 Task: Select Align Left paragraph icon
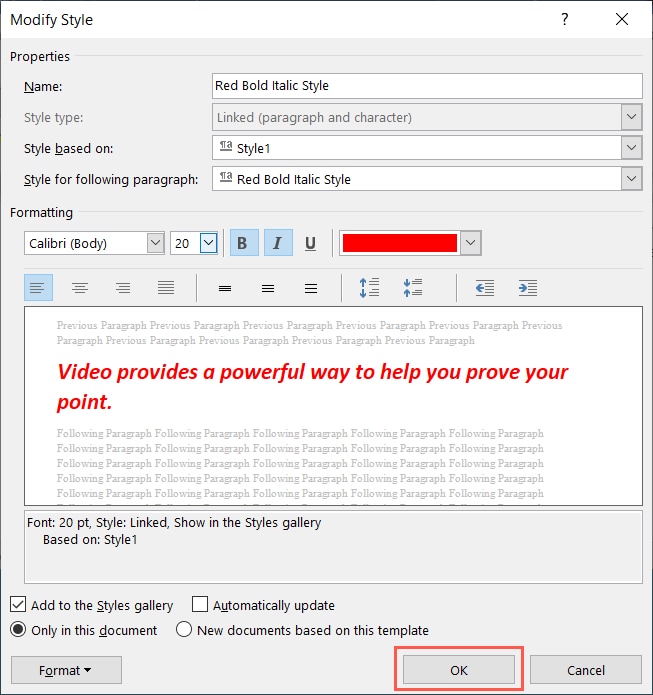click(x=38, y=288)
